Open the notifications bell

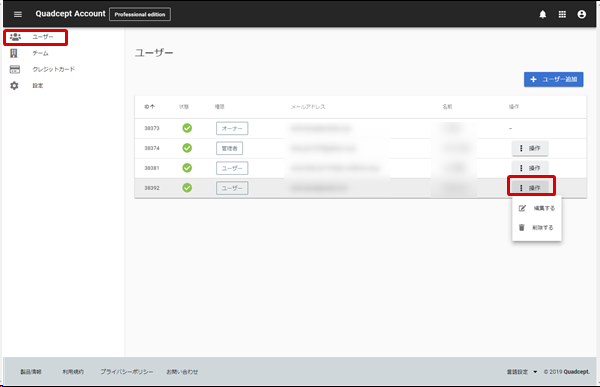point(543,15)
